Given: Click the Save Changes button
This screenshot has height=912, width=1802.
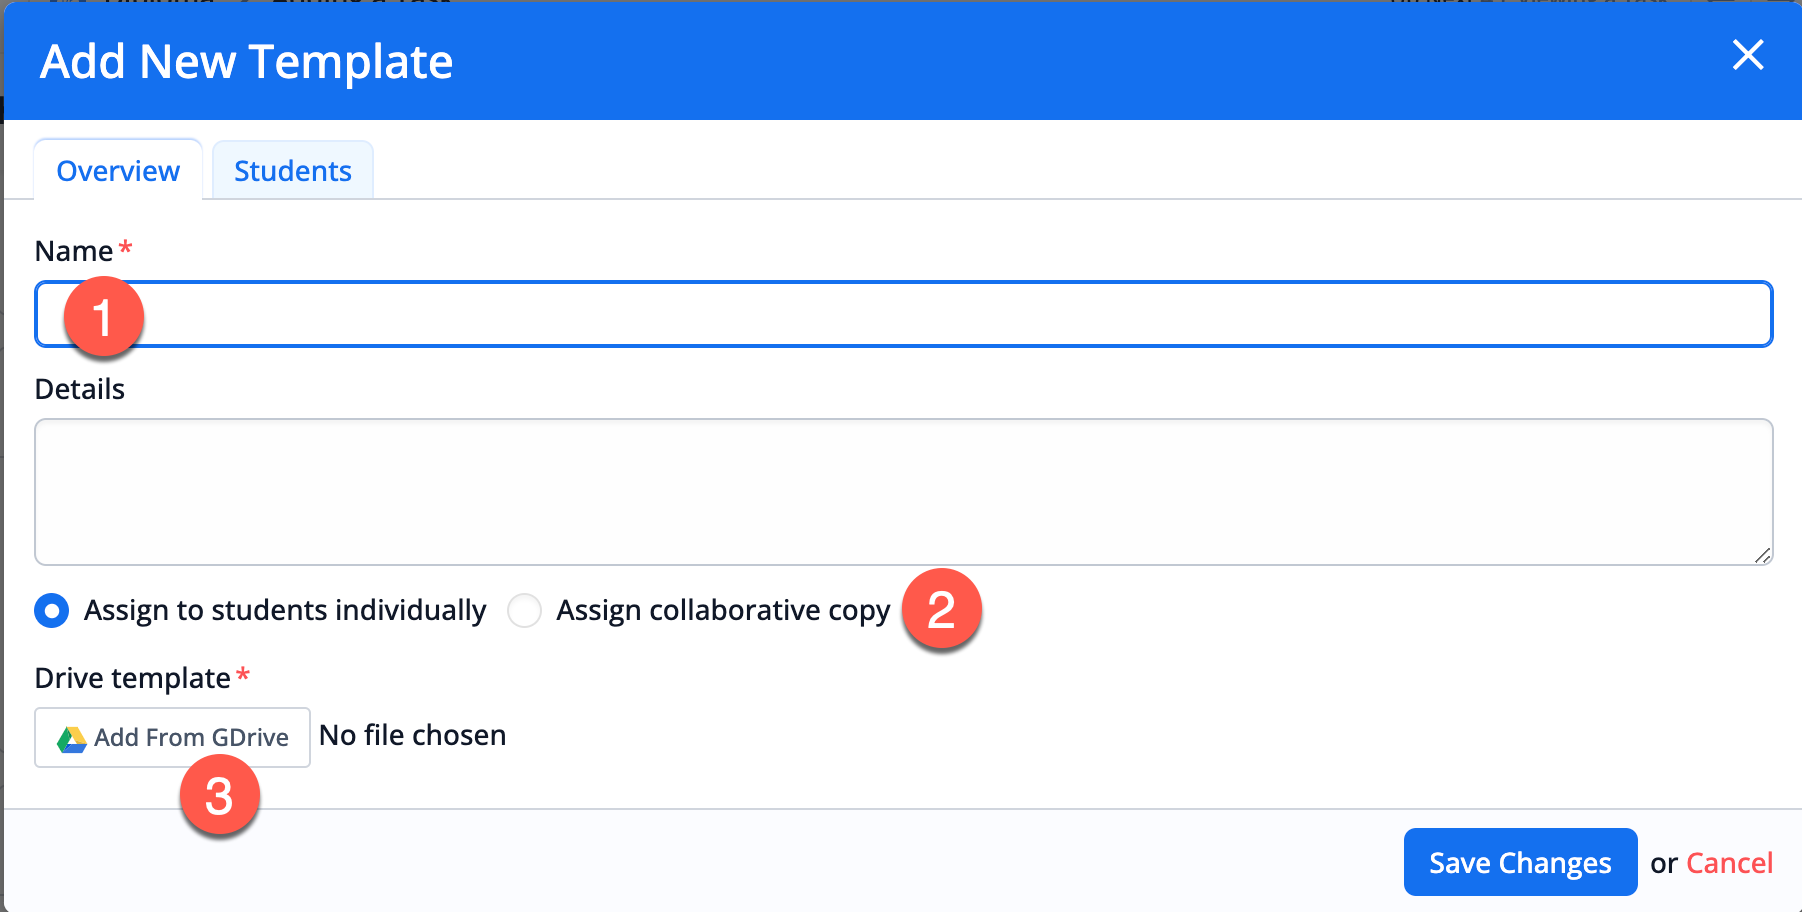Looking at the screenshot, I should (x=1519, y=862).
